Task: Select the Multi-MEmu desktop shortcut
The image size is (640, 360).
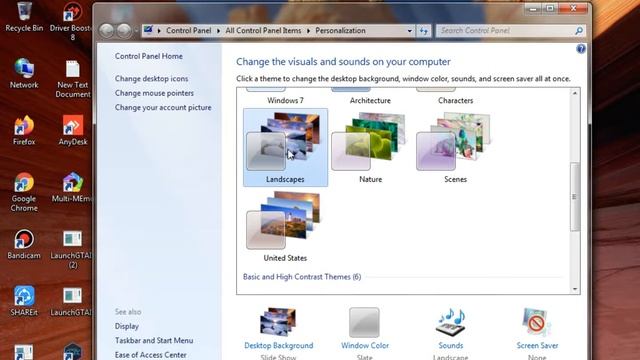Action: coord(73,187)
